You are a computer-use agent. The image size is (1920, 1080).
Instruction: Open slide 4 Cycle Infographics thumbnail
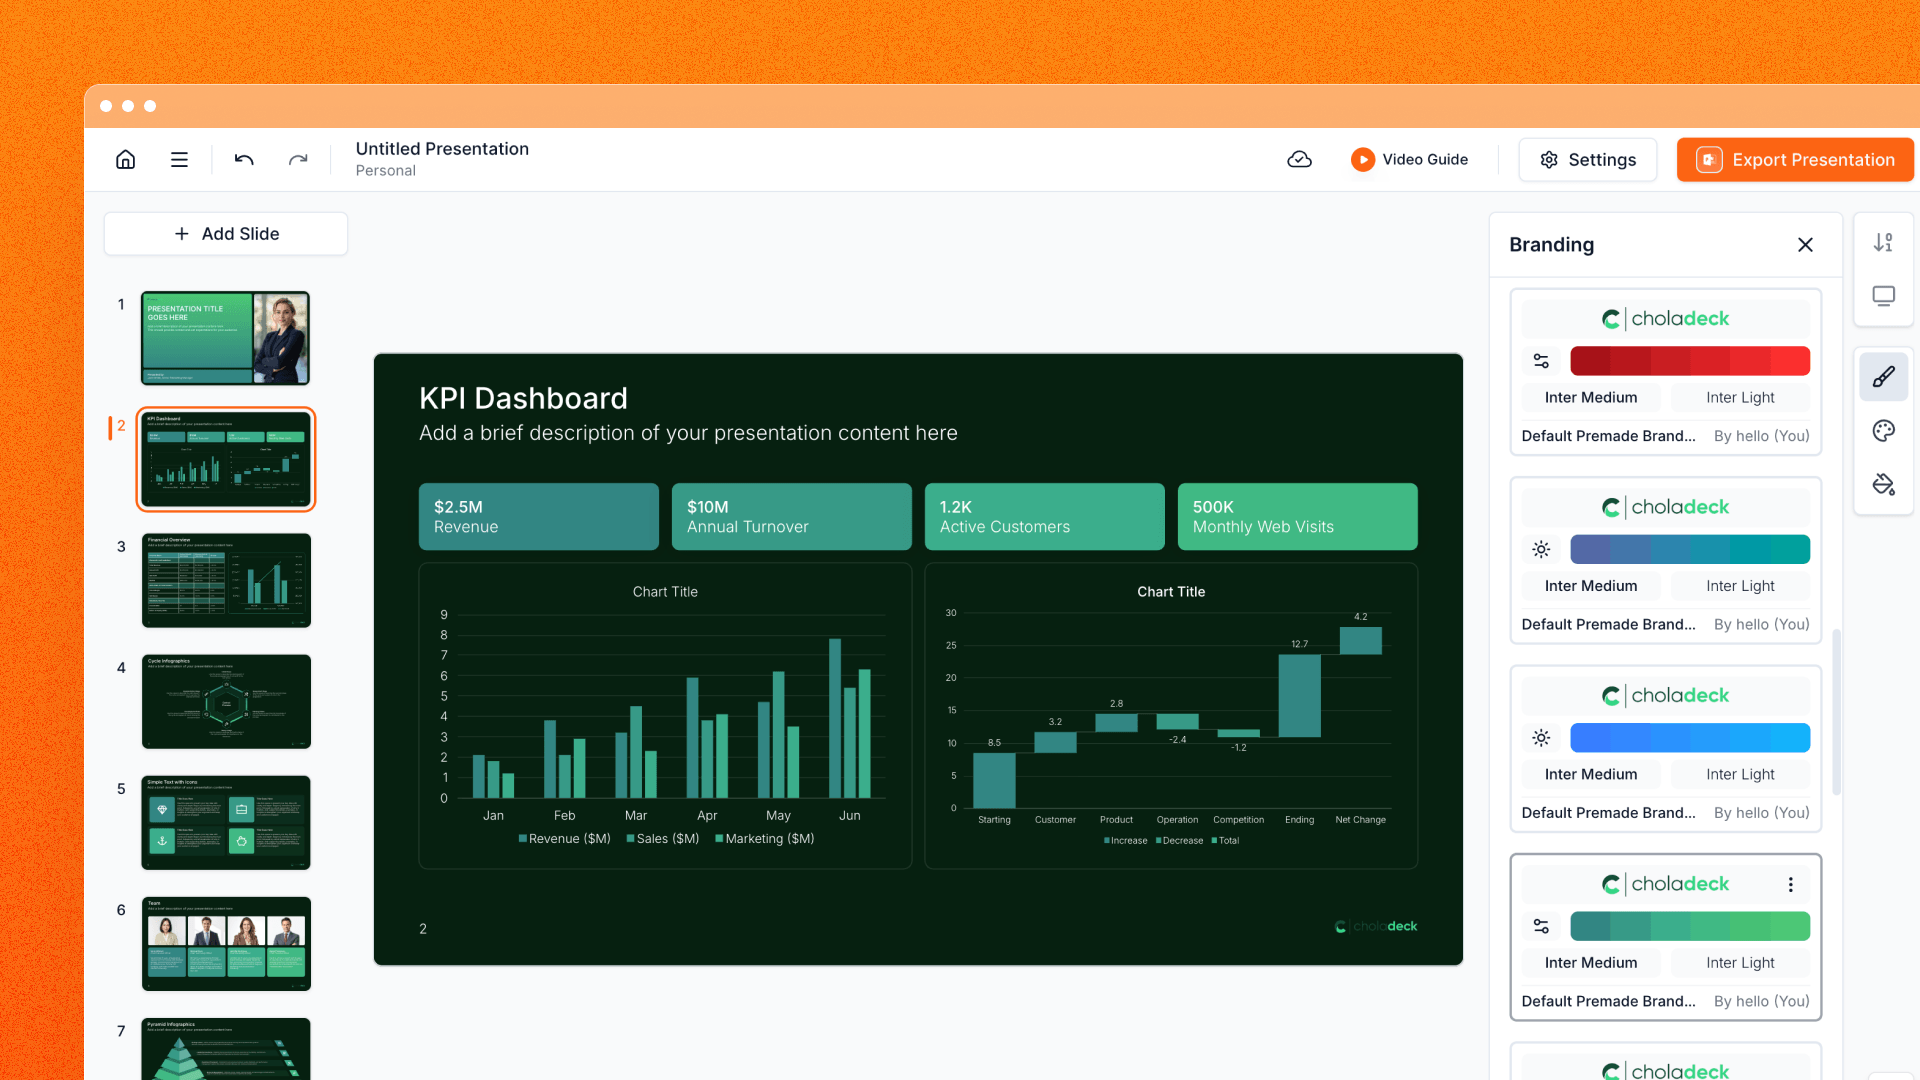click(x=226, y=701)
